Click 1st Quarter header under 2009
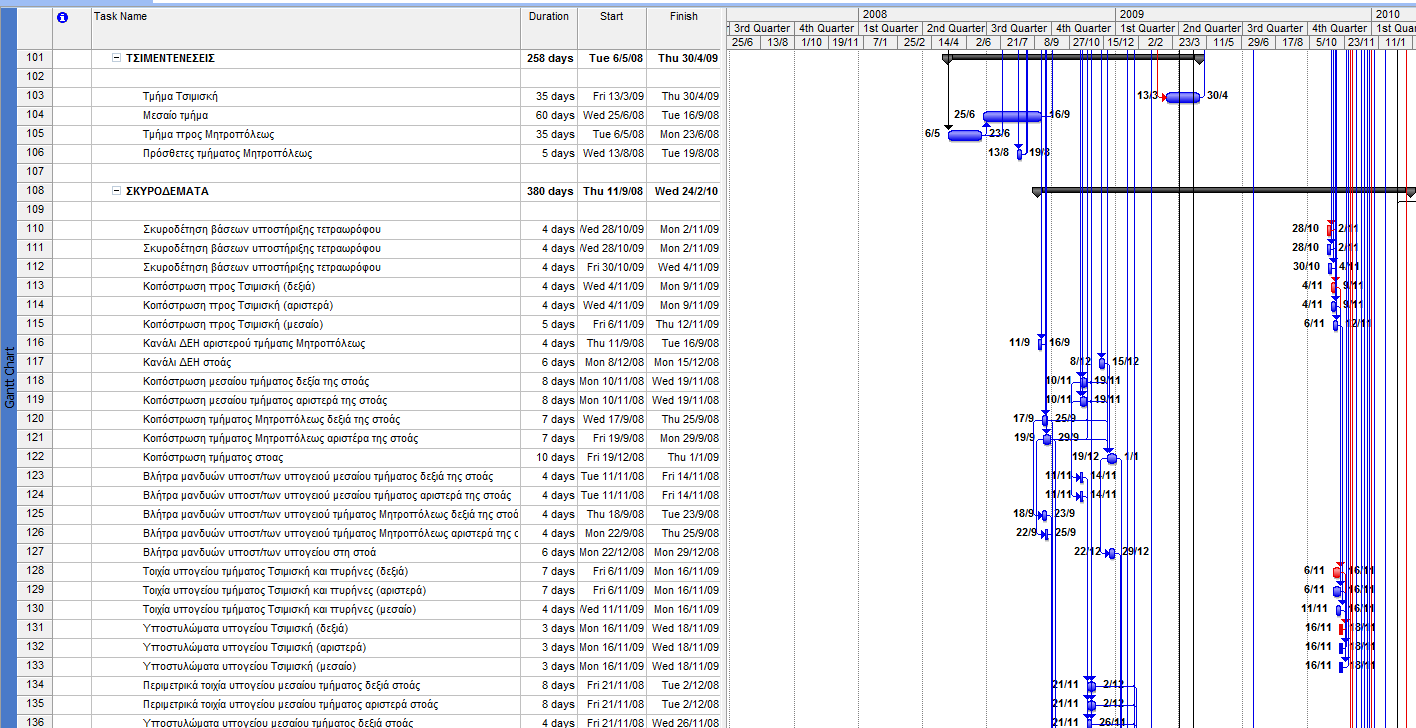This screenshot has width=1416, height=728. click(1147, 28)
